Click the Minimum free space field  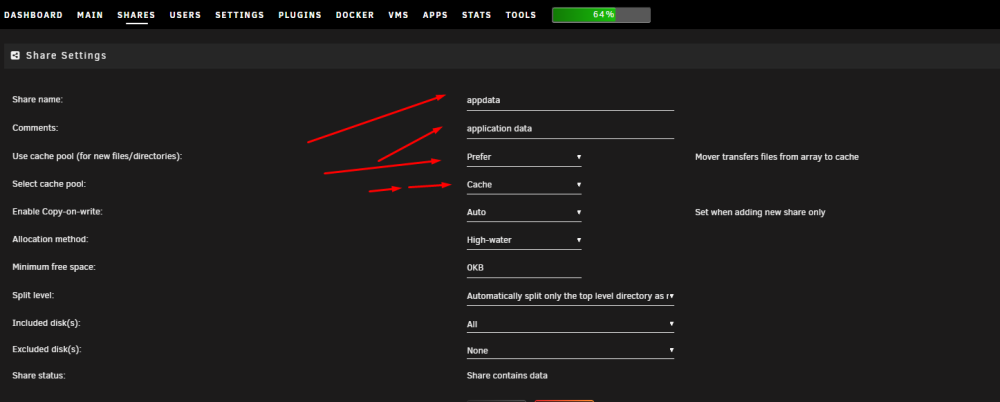(524, 267)
